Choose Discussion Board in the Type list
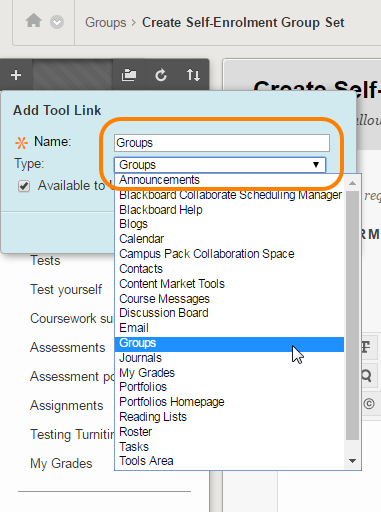Image resolution: width=381 pixels, height=512 pixels. click(164, 313)
